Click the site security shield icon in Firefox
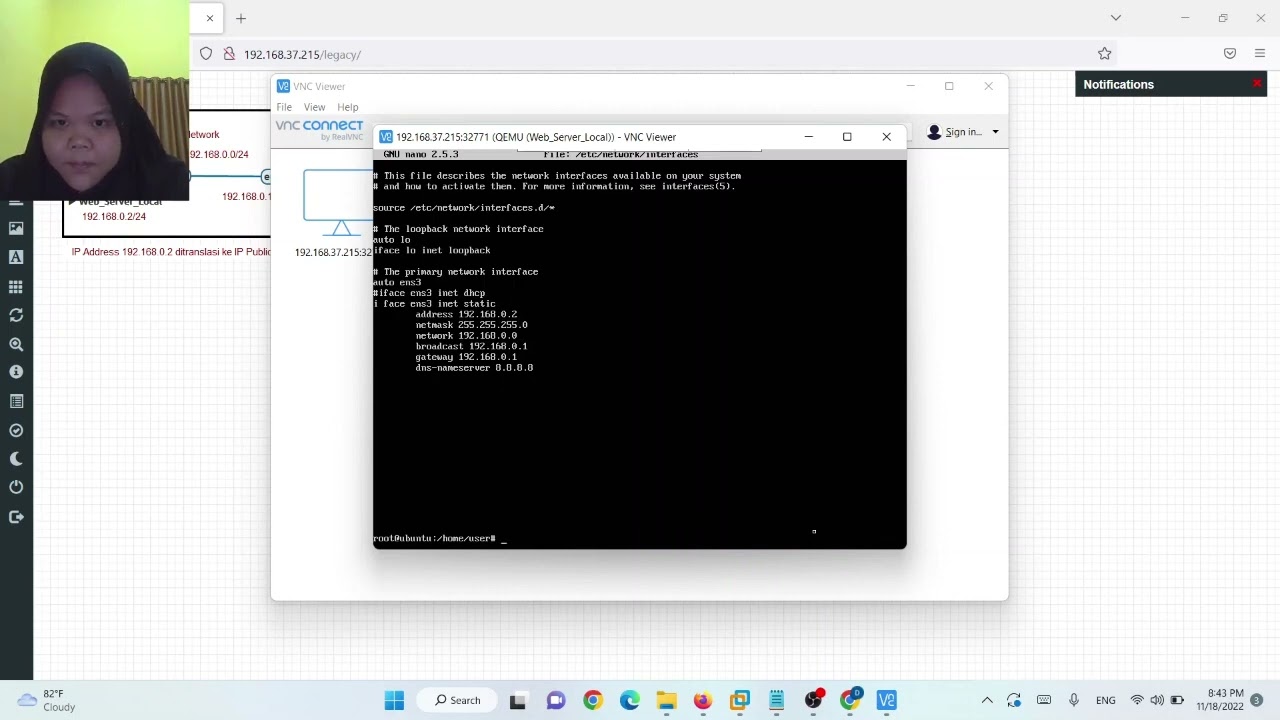 tap(206, 54)
